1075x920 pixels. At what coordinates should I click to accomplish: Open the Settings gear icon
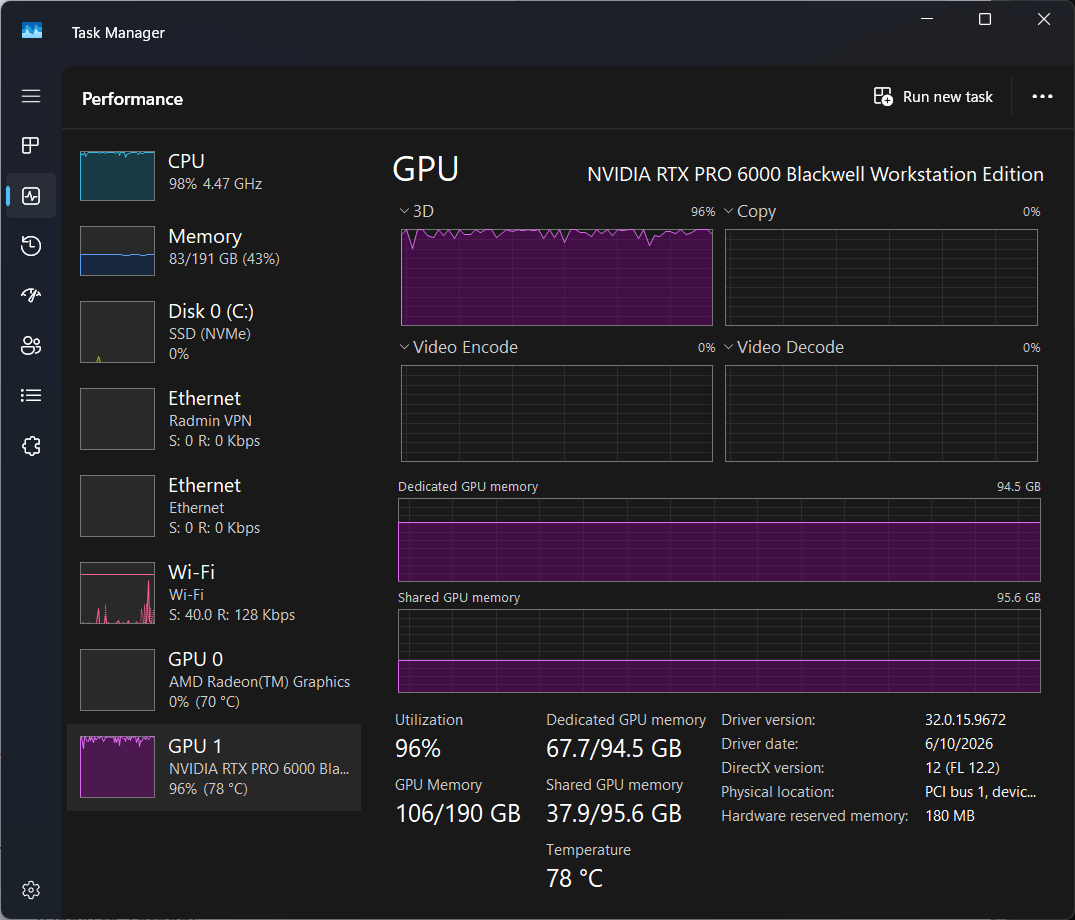[31, 890]
